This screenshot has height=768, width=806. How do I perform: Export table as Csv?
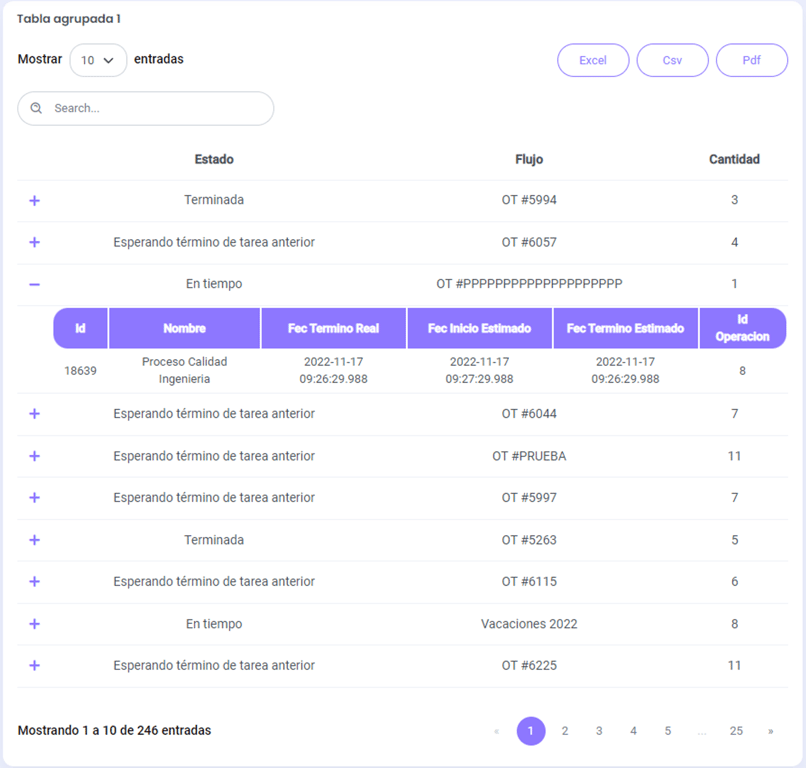click(x=672, y=60)
